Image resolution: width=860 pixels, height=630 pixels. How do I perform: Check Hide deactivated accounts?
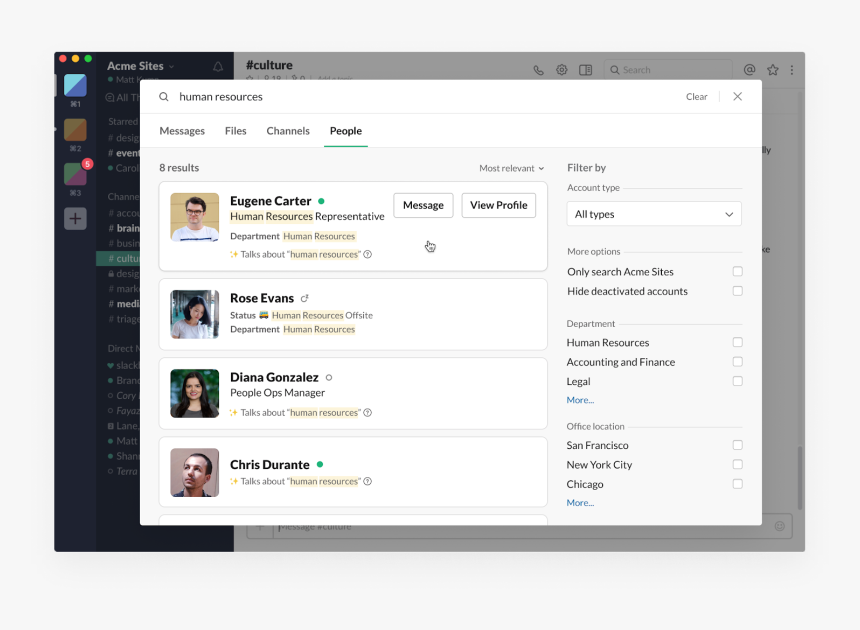(737, 291)
